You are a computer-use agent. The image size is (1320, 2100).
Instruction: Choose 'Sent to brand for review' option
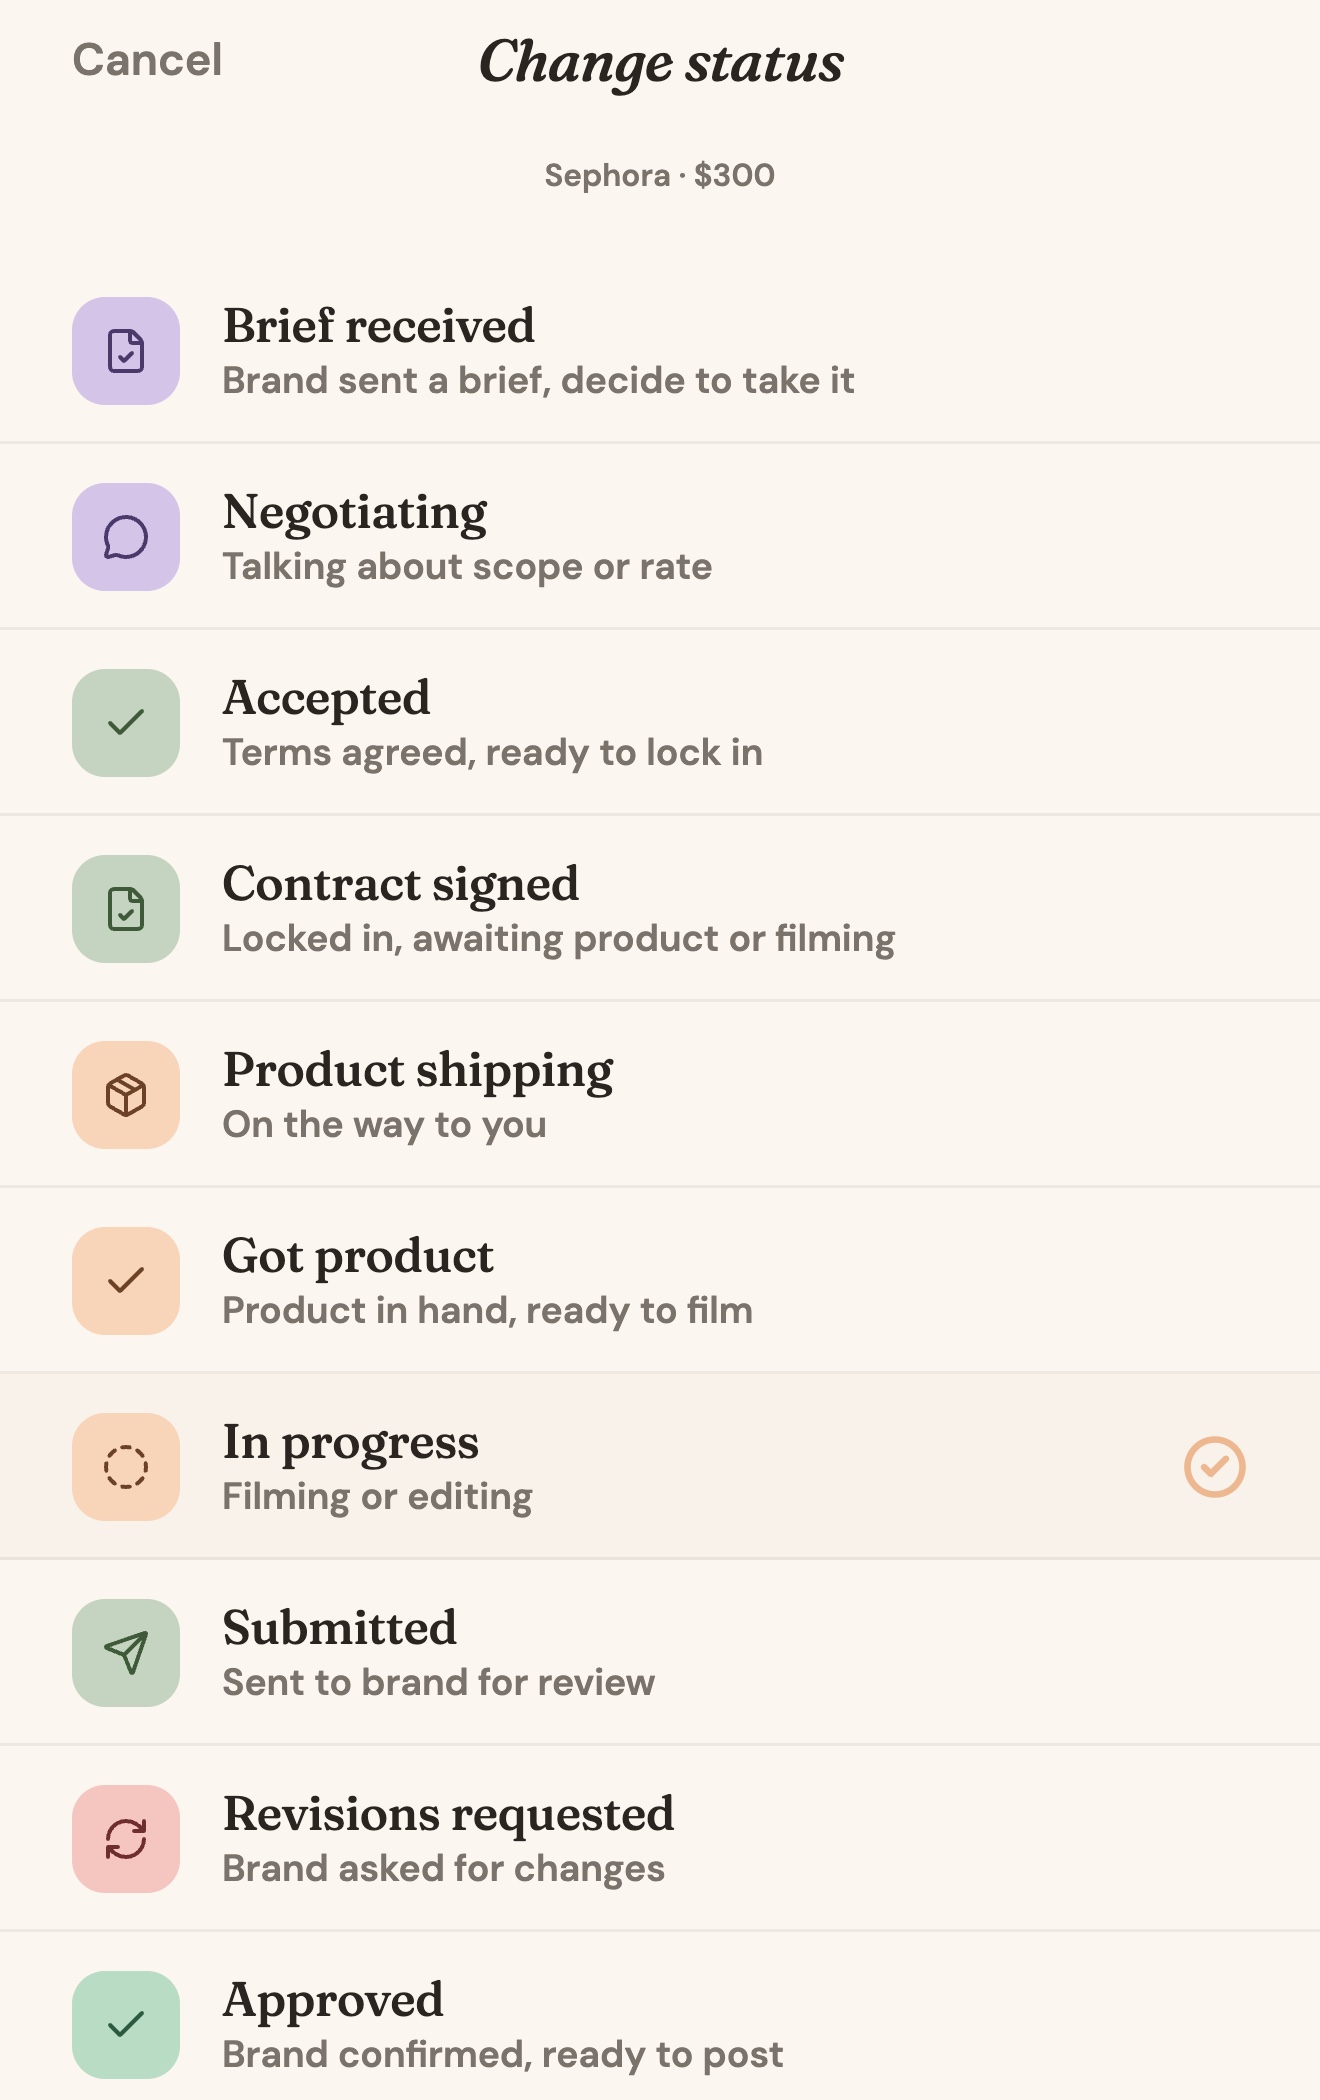pos(439,1683)
